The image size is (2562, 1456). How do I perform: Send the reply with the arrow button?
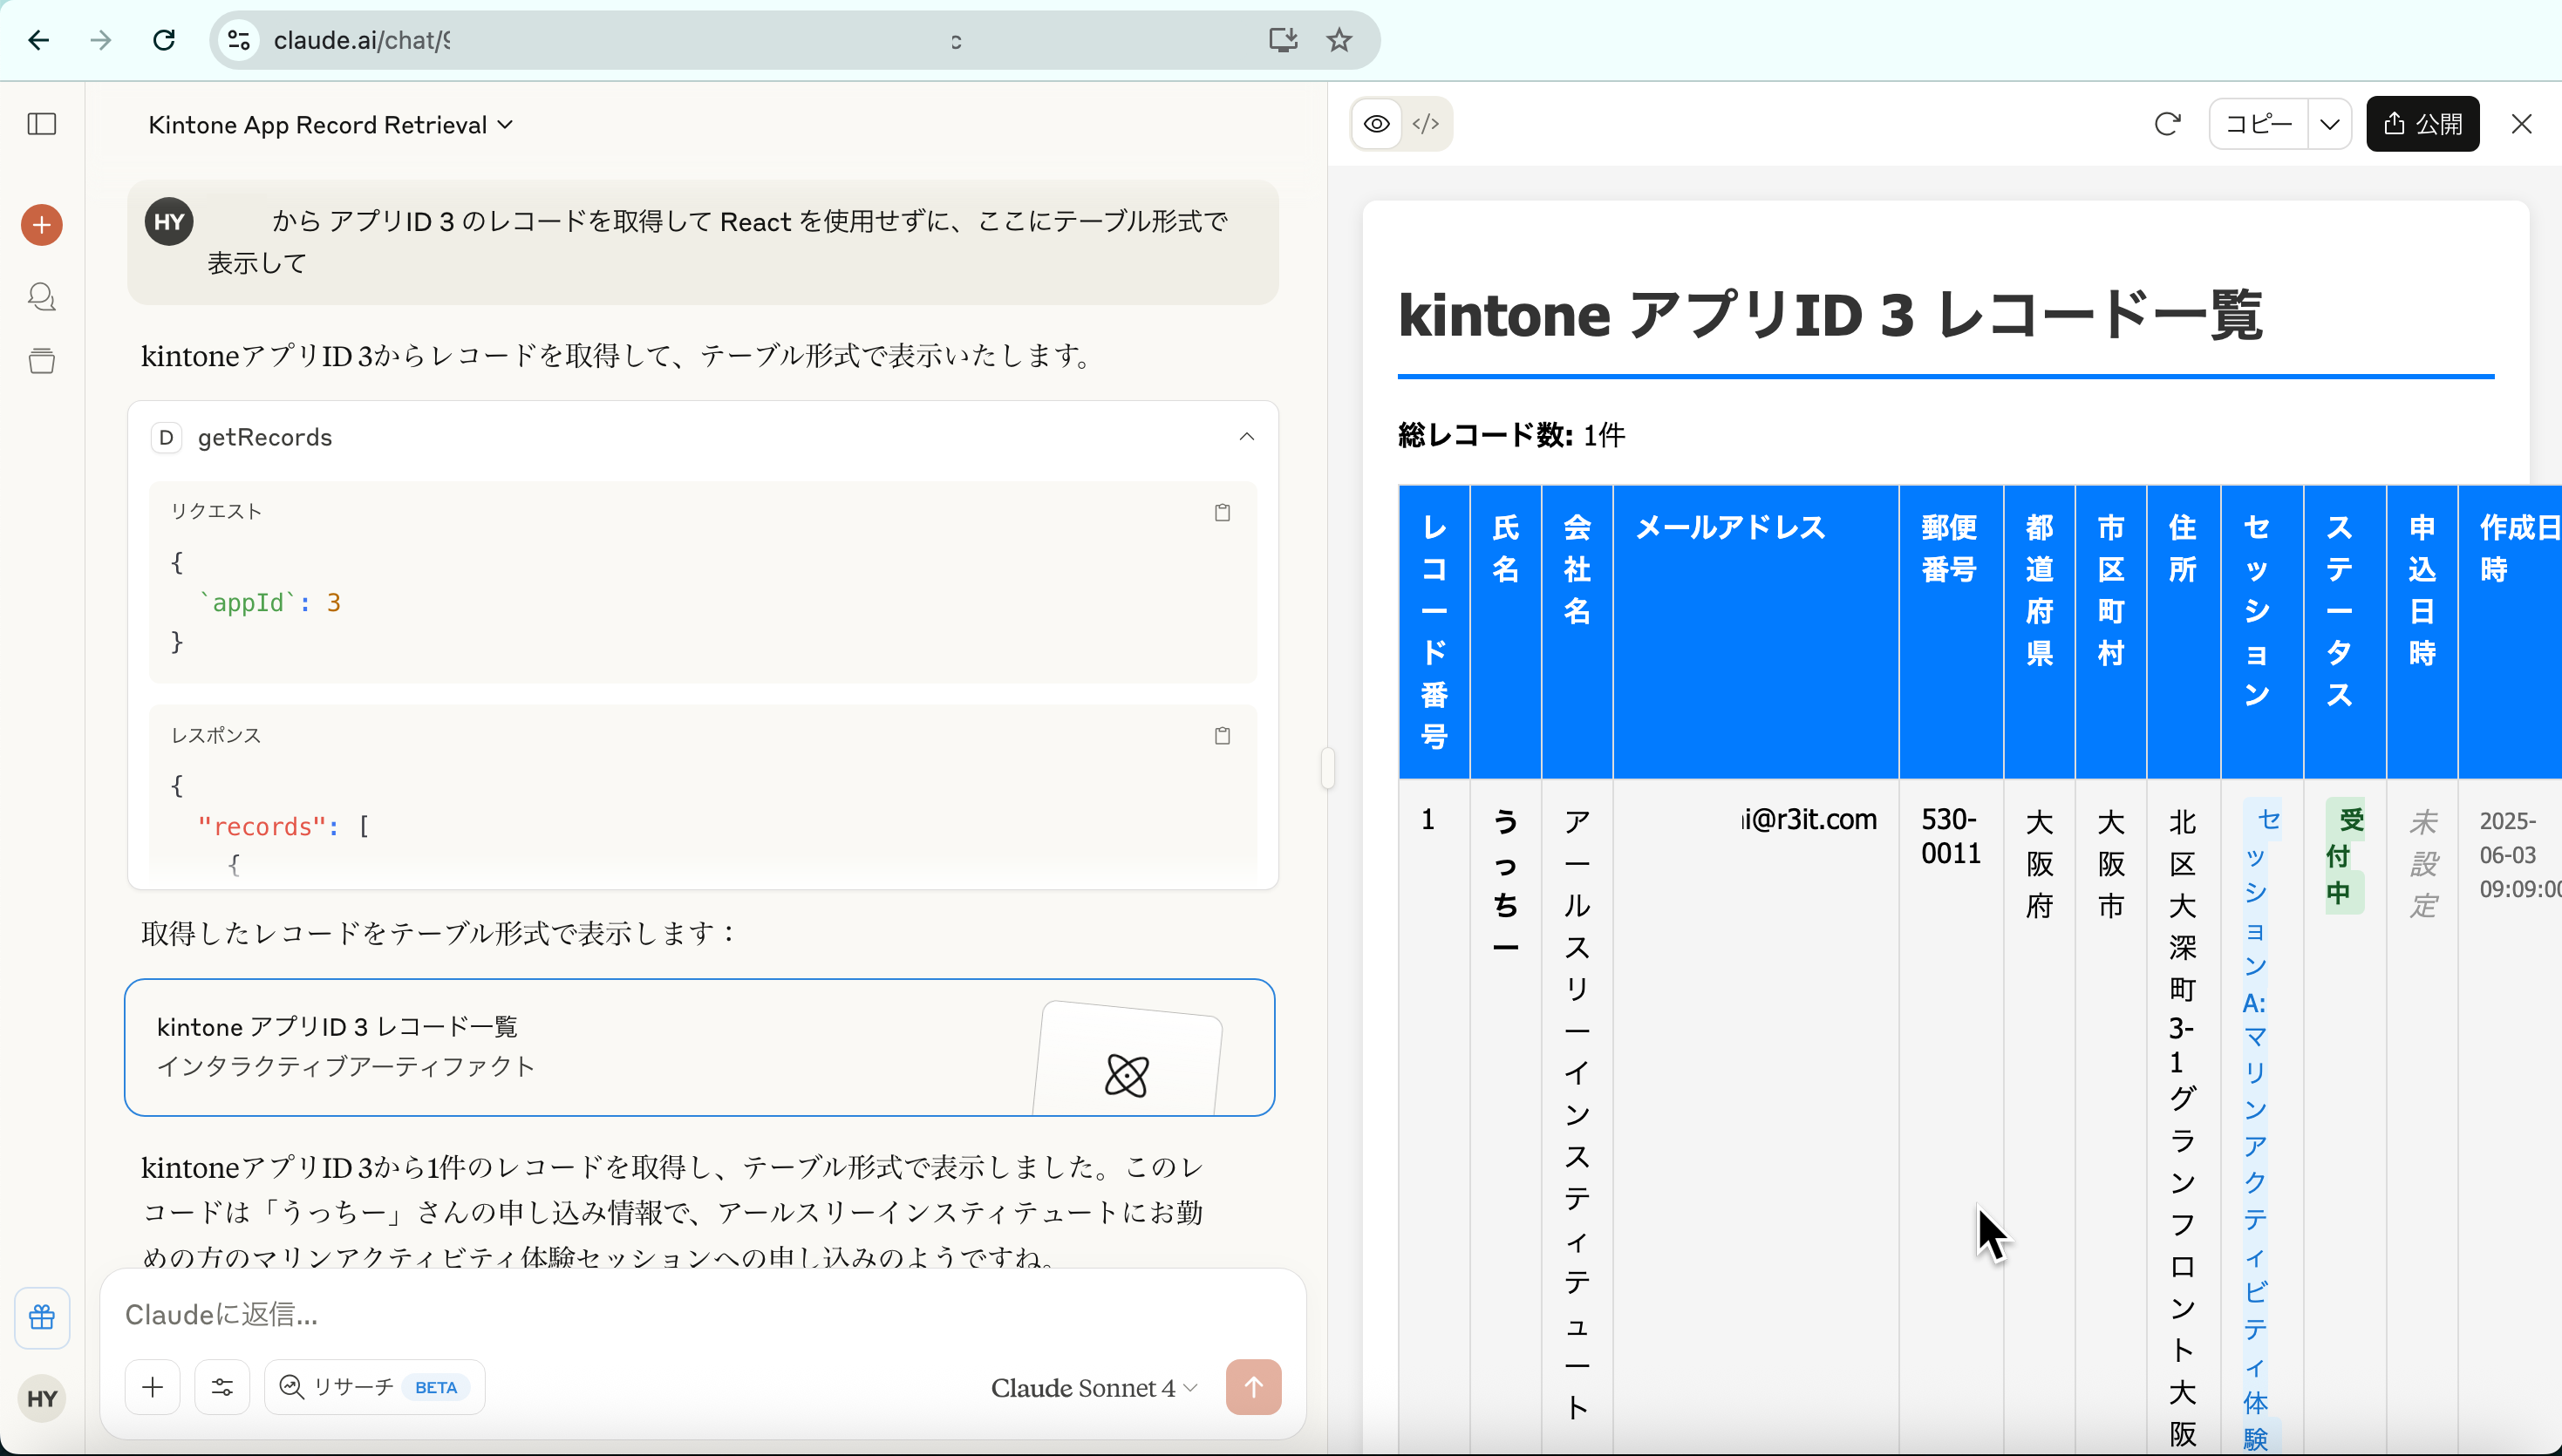pos(1253,1387)
